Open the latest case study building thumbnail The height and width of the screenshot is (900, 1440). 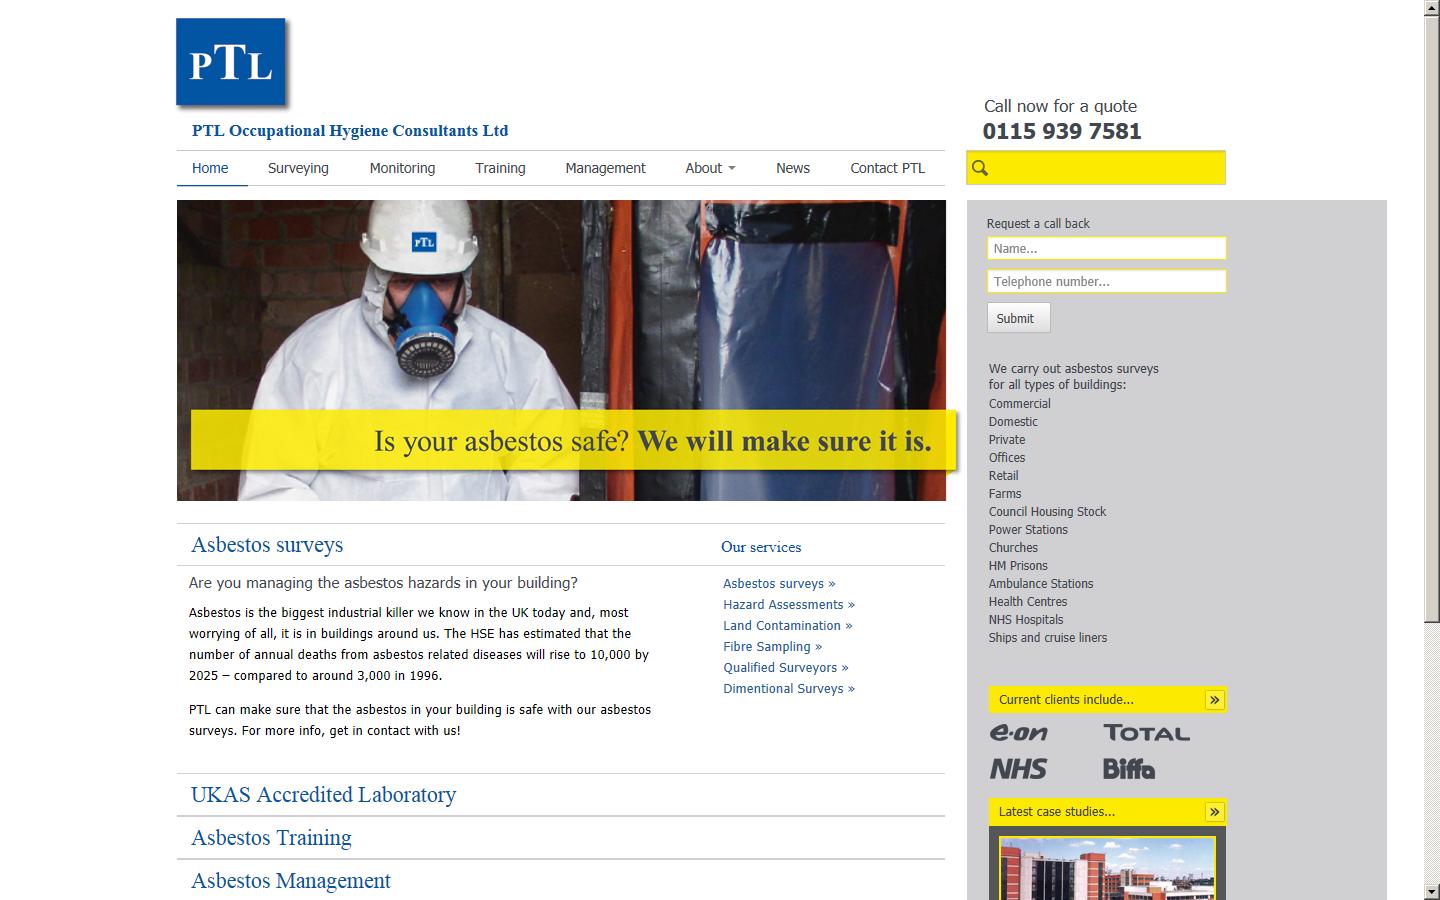(x=1107, y=868)
